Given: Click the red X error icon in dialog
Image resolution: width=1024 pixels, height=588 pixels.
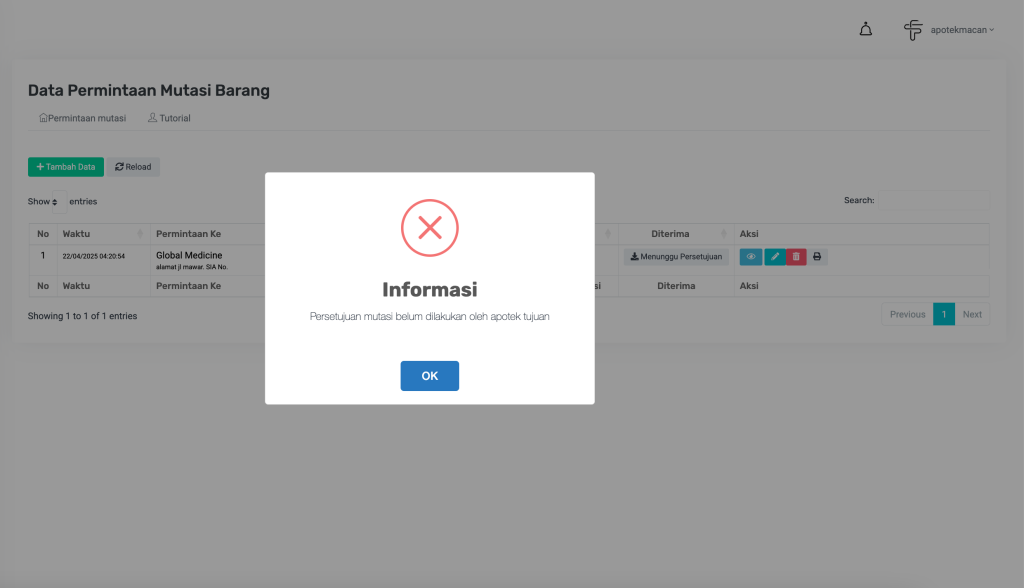Looking at the screenshot, I should pos(429,227).
